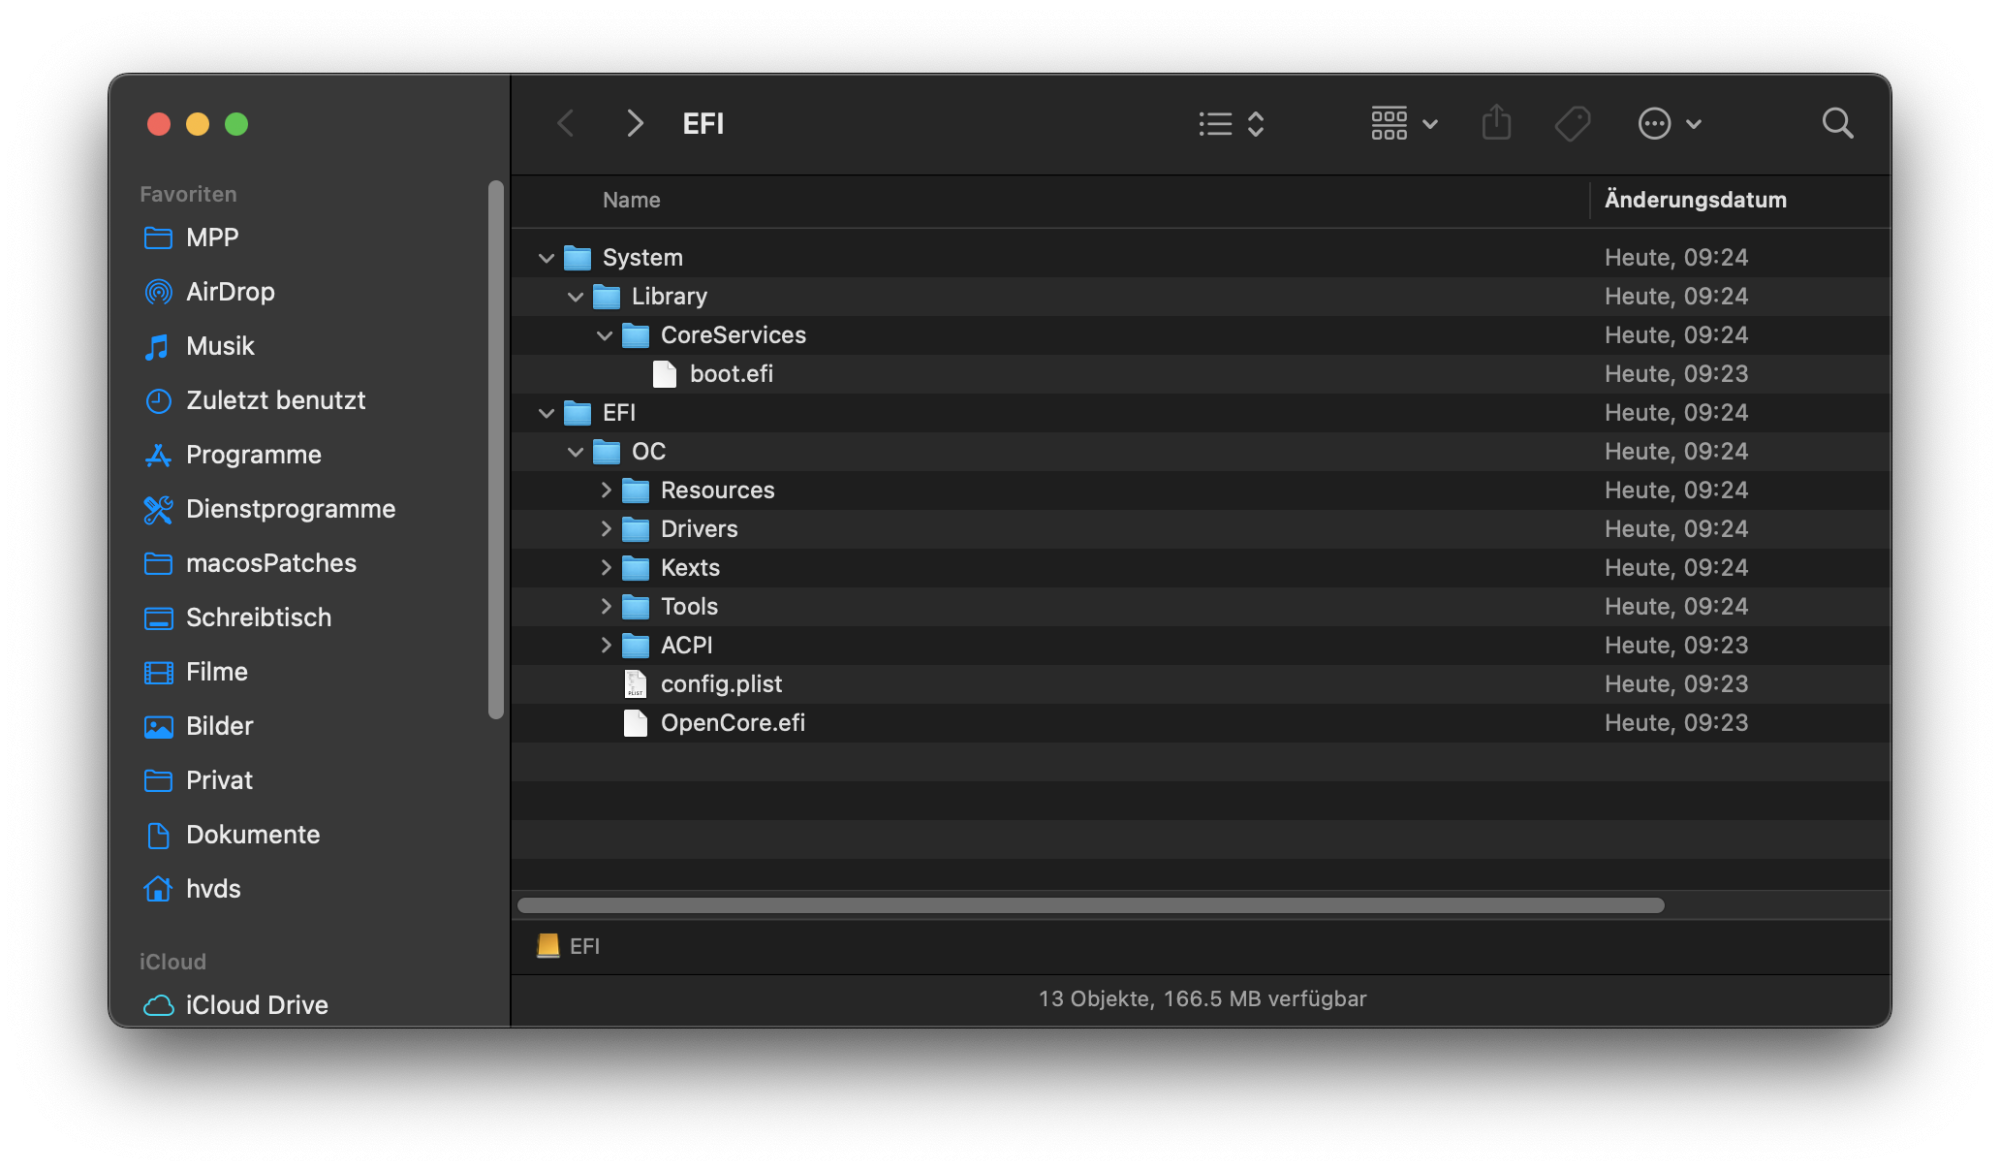This screenshot has height=1171, width=2000.
Task: Click EFI in the path bar
Action: point(584,946)
